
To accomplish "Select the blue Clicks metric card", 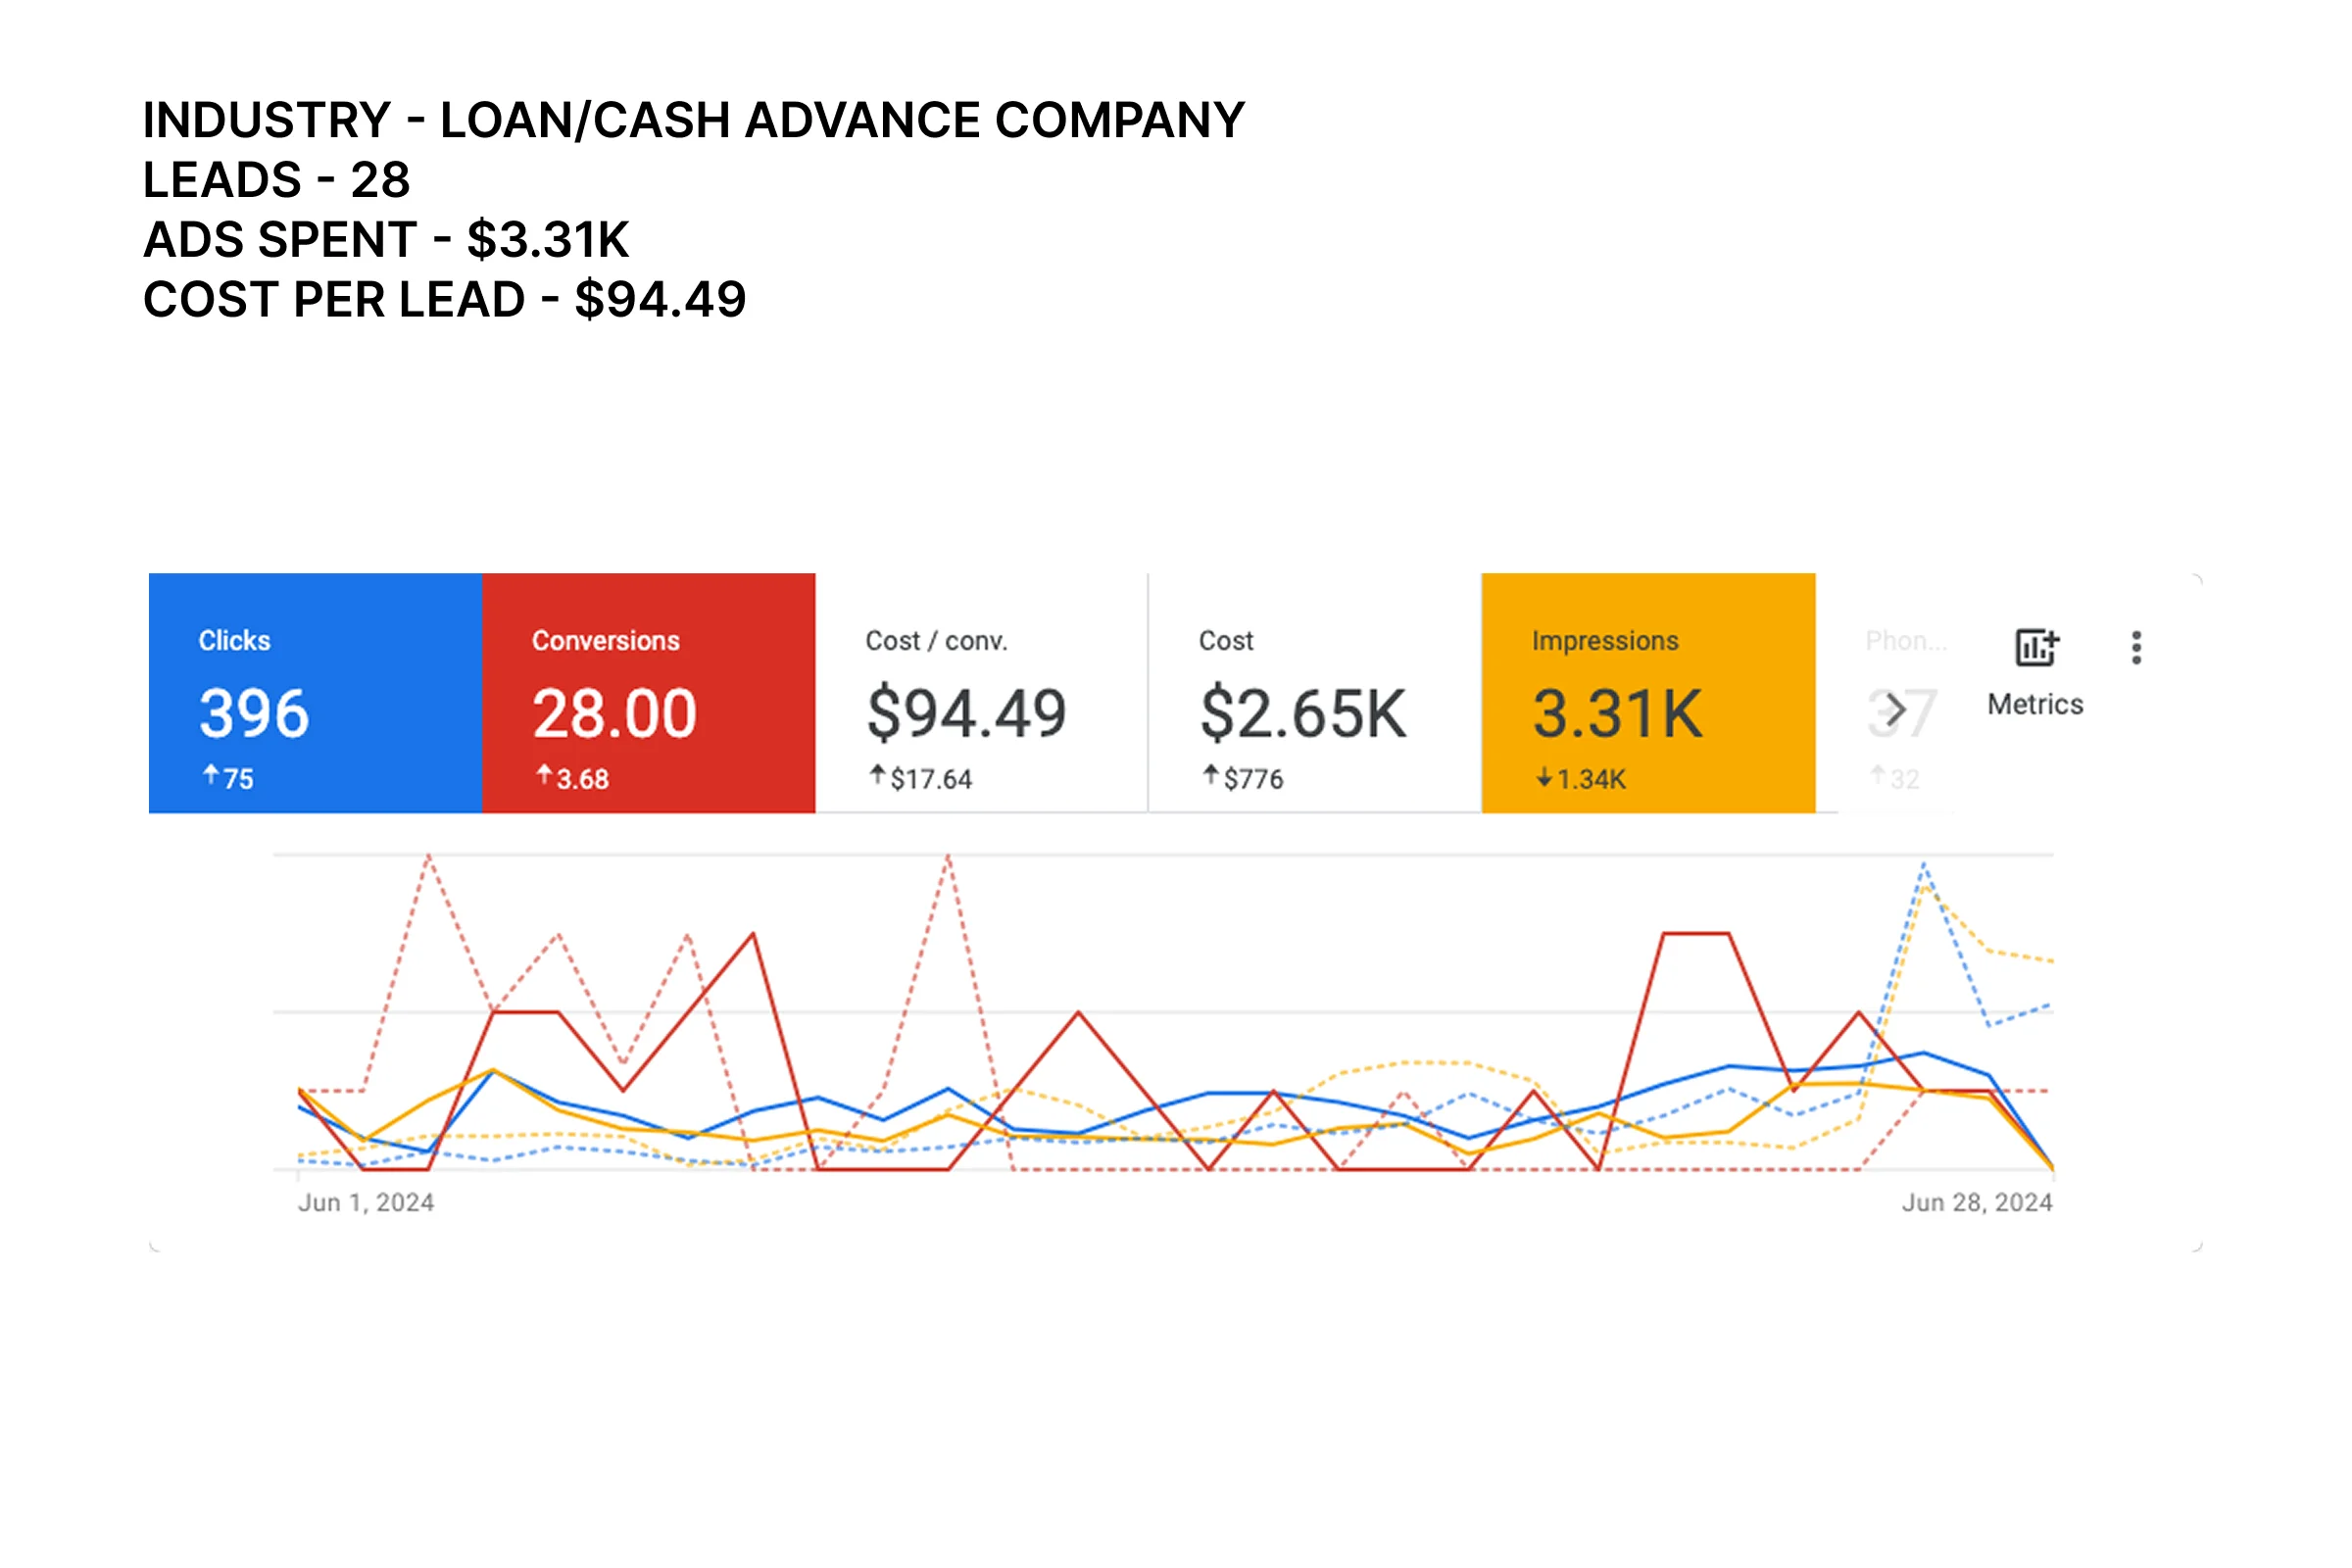I will tap(315, 692).
